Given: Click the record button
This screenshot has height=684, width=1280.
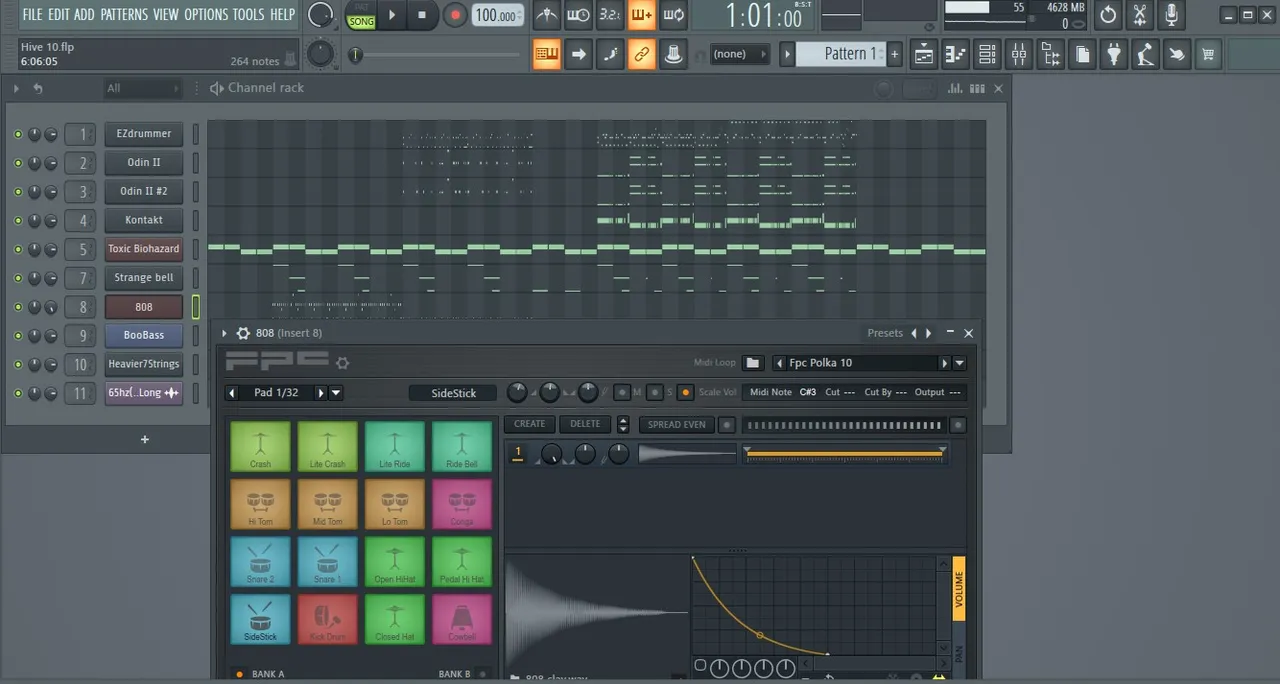Looking at the screenshot, I should (455, 15).
